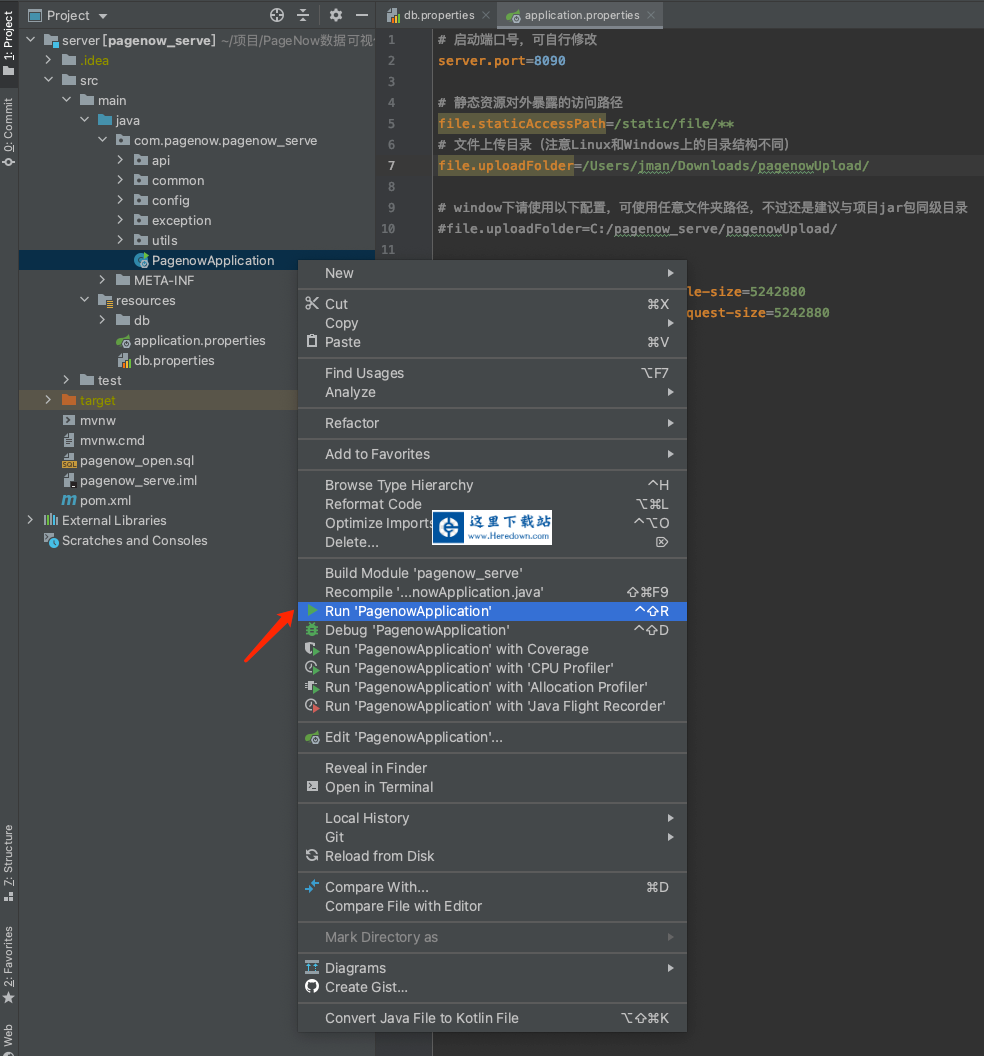The image size is (984, 1056).
Task: Expand the target folder
Action: coord(48,400)
